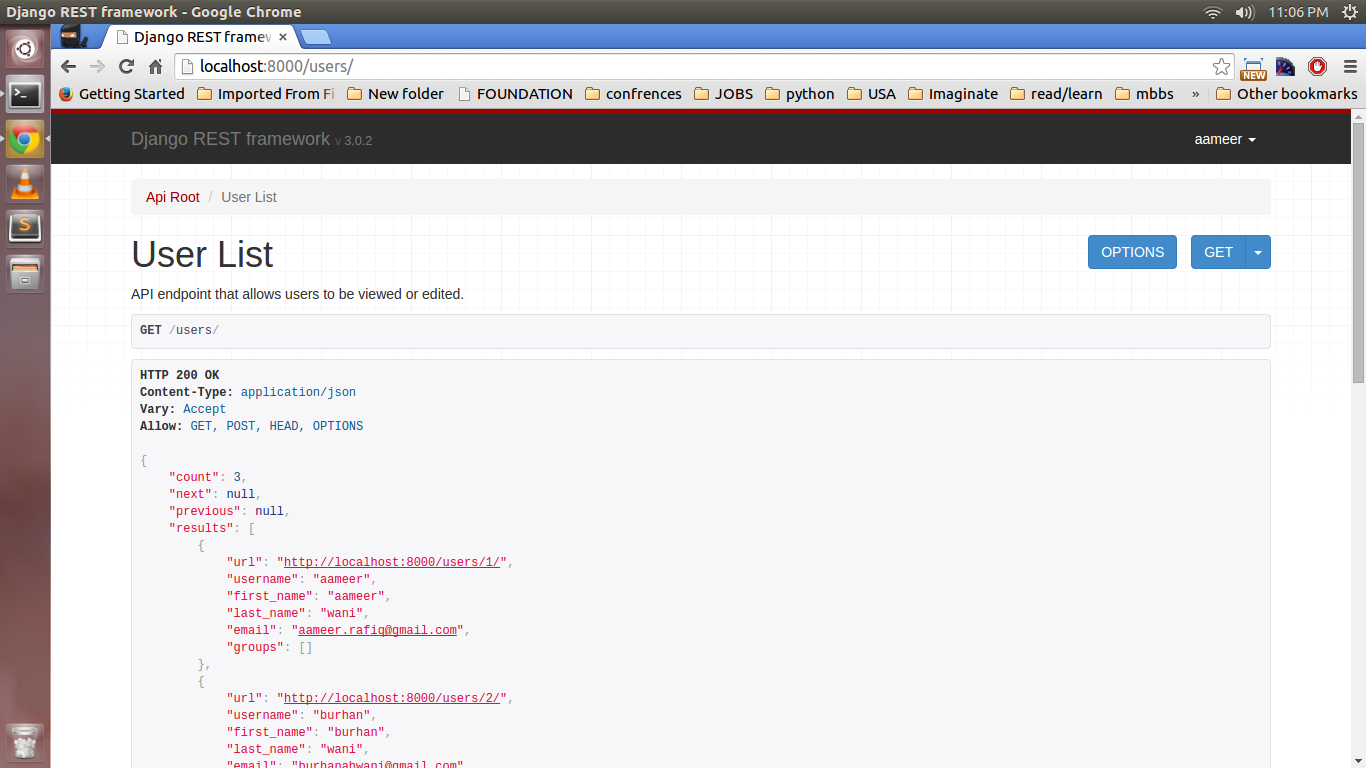Open the FOUNDATION bookmark
The image size is (1366, 768).
pos(515,94)
